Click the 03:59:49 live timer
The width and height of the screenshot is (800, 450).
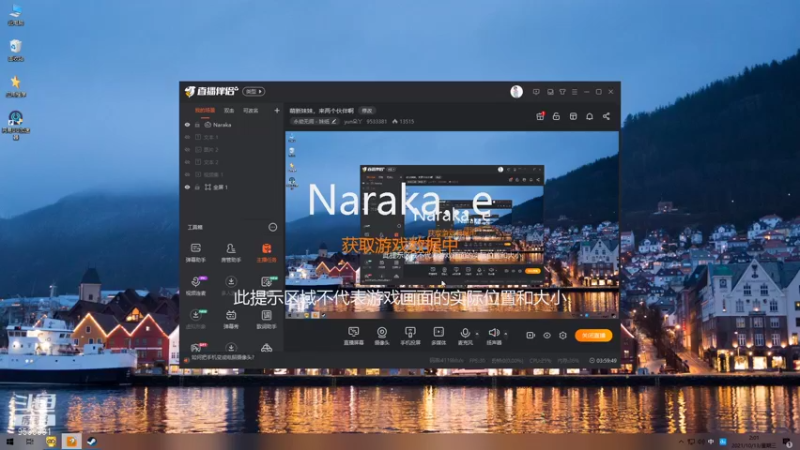point(603,361)
